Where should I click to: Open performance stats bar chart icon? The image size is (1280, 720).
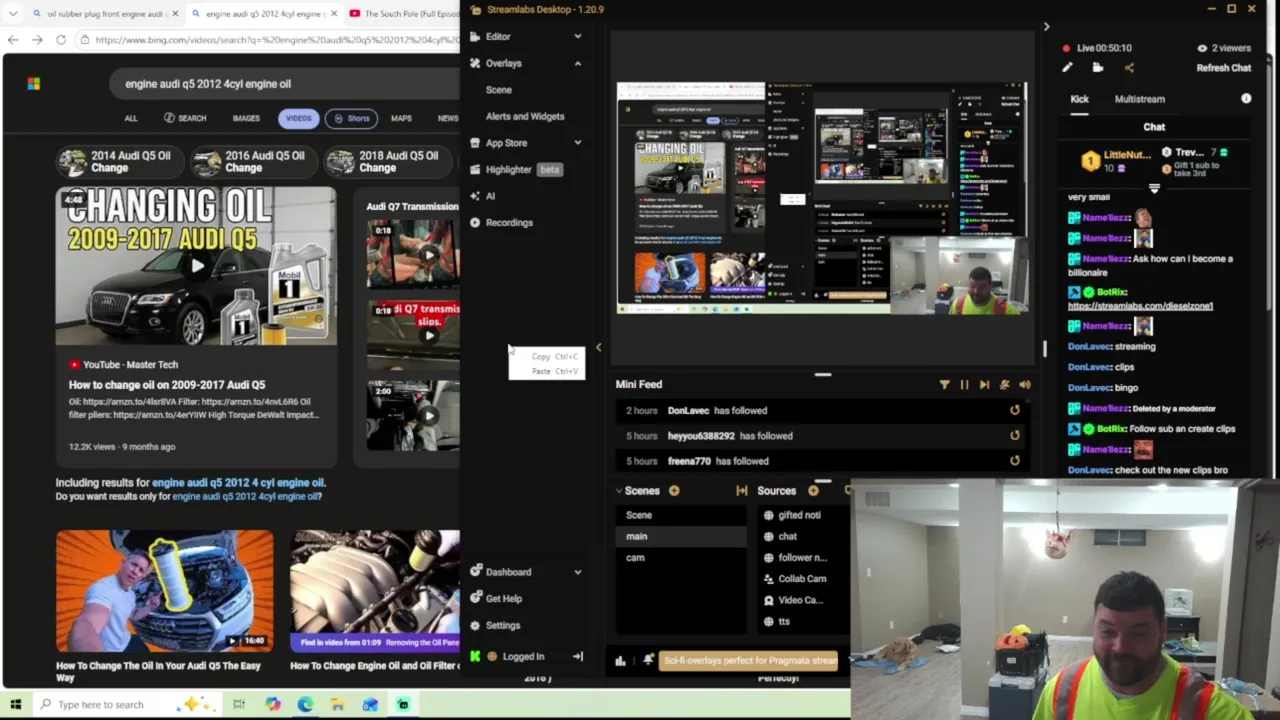click(620, 660)
